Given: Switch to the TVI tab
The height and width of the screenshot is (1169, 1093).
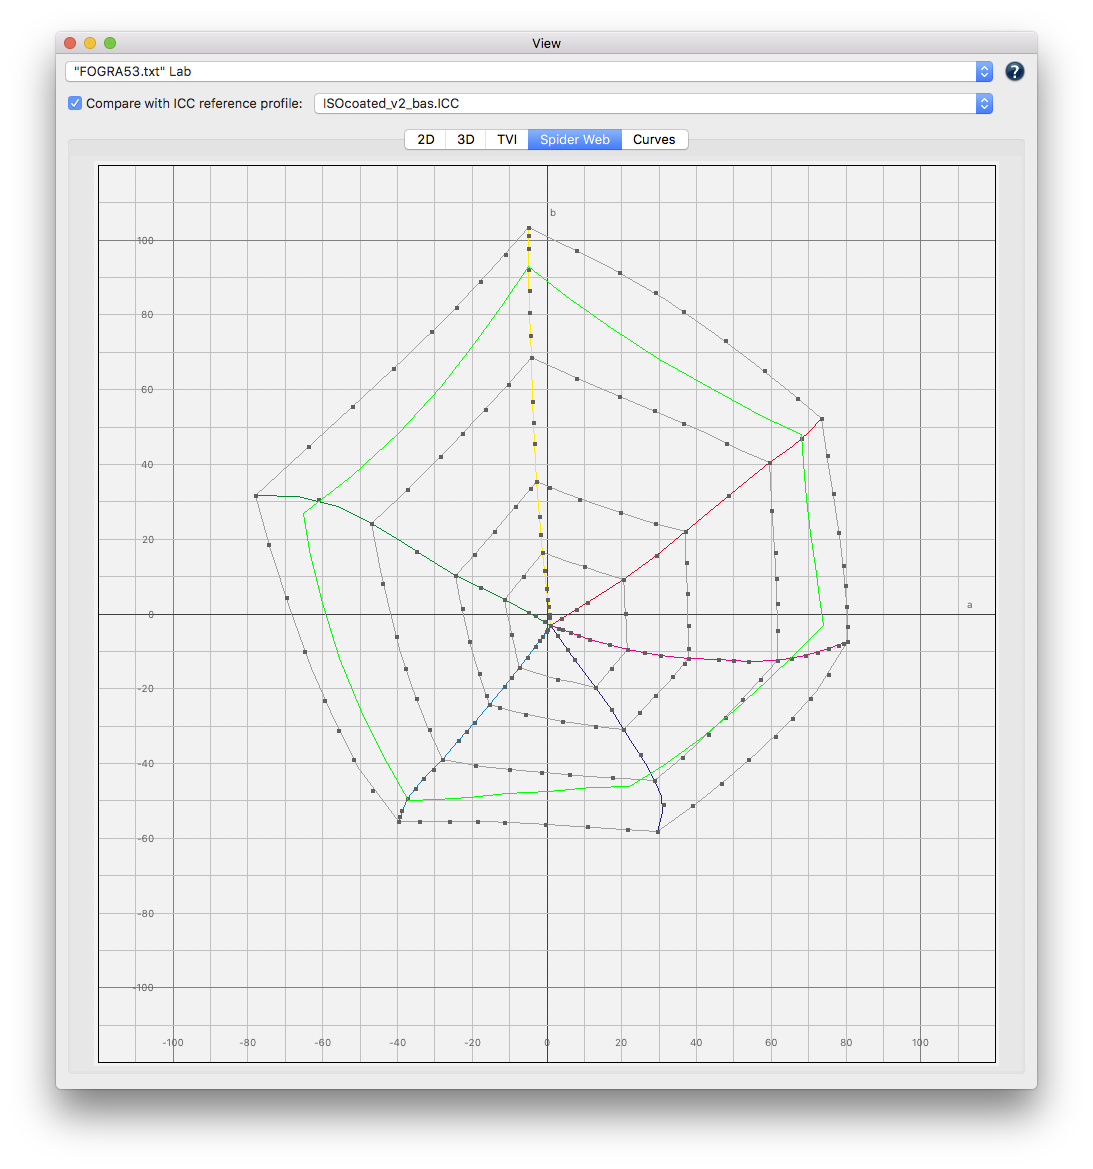Looking at the screenshot, I should point(507,139).
